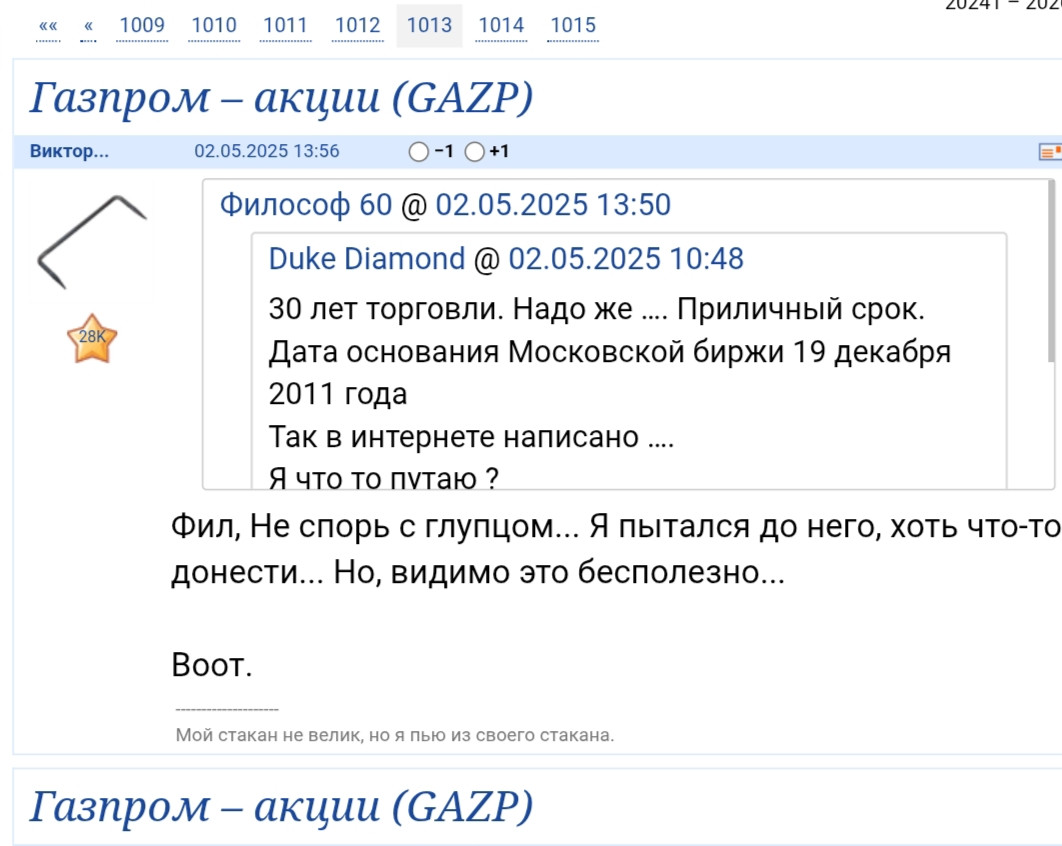
Task: Select the -1 rating radio button
Action: click(x=419, y=152)
